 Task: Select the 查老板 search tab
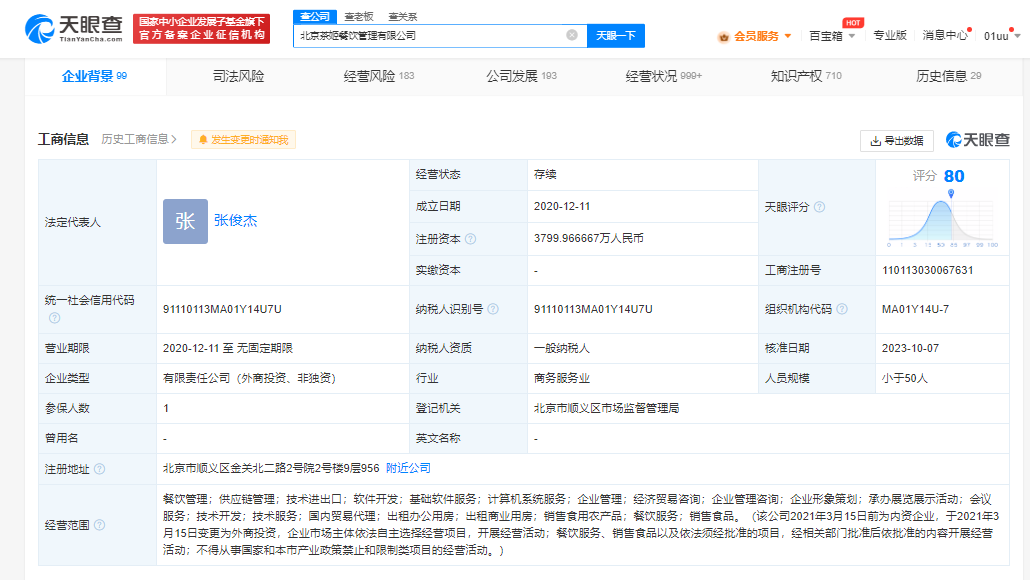point(359,16)
